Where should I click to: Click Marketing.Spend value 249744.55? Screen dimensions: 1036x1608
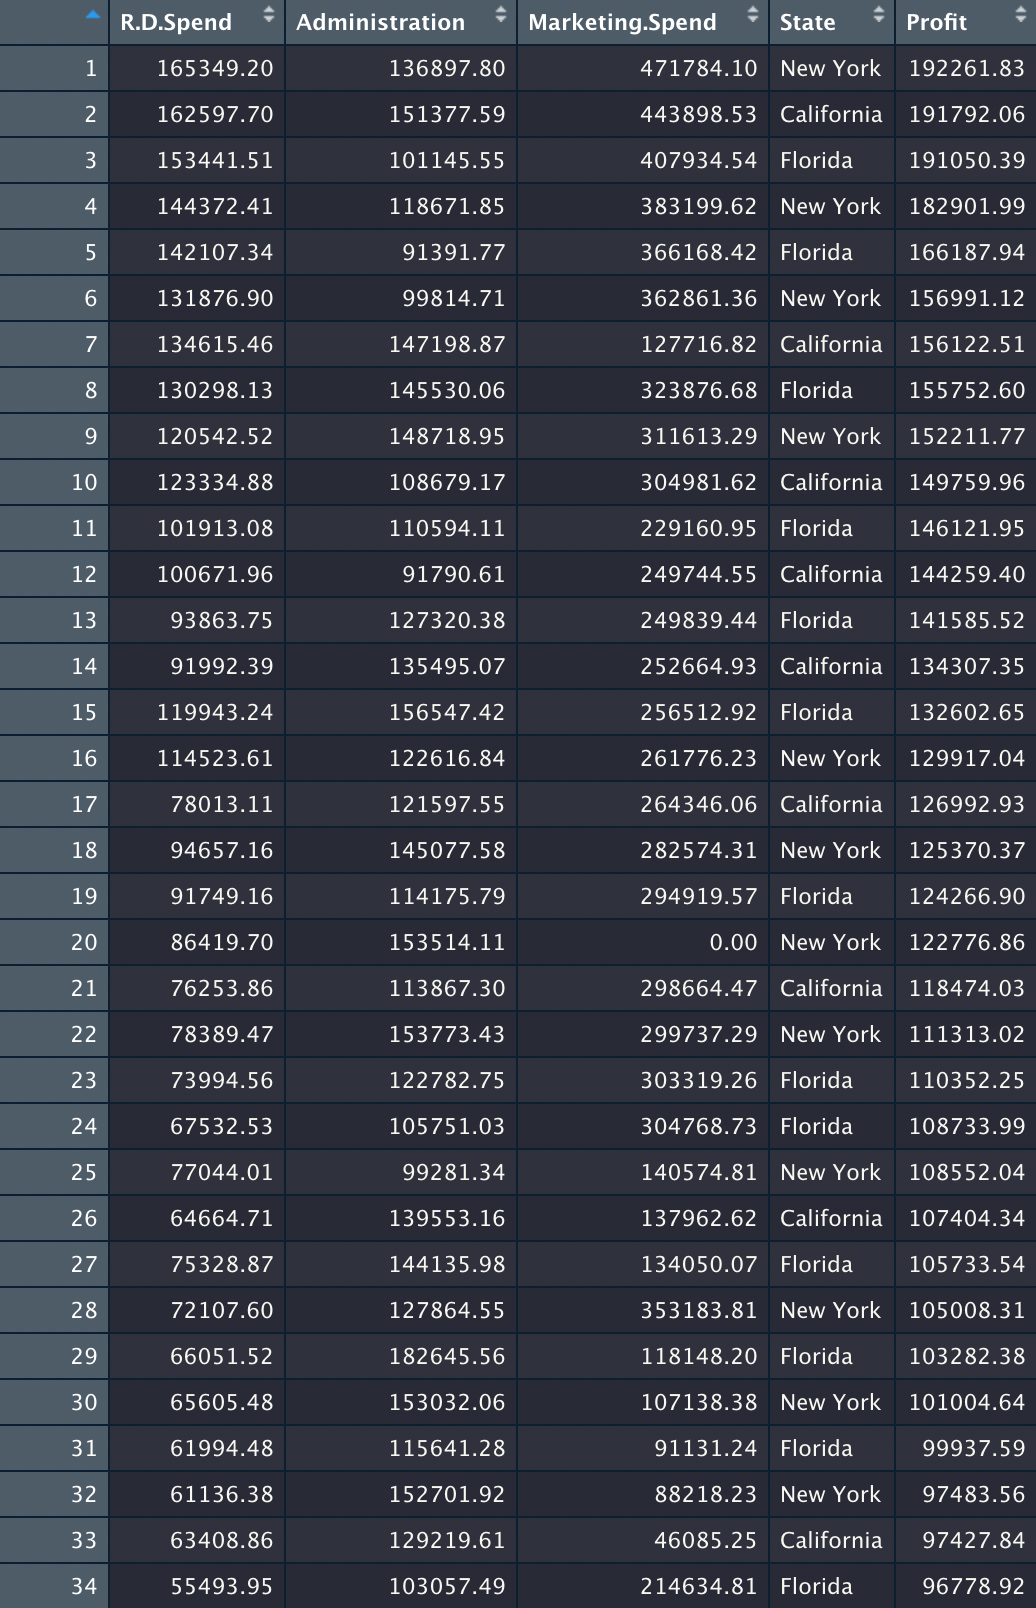point(699,574)
